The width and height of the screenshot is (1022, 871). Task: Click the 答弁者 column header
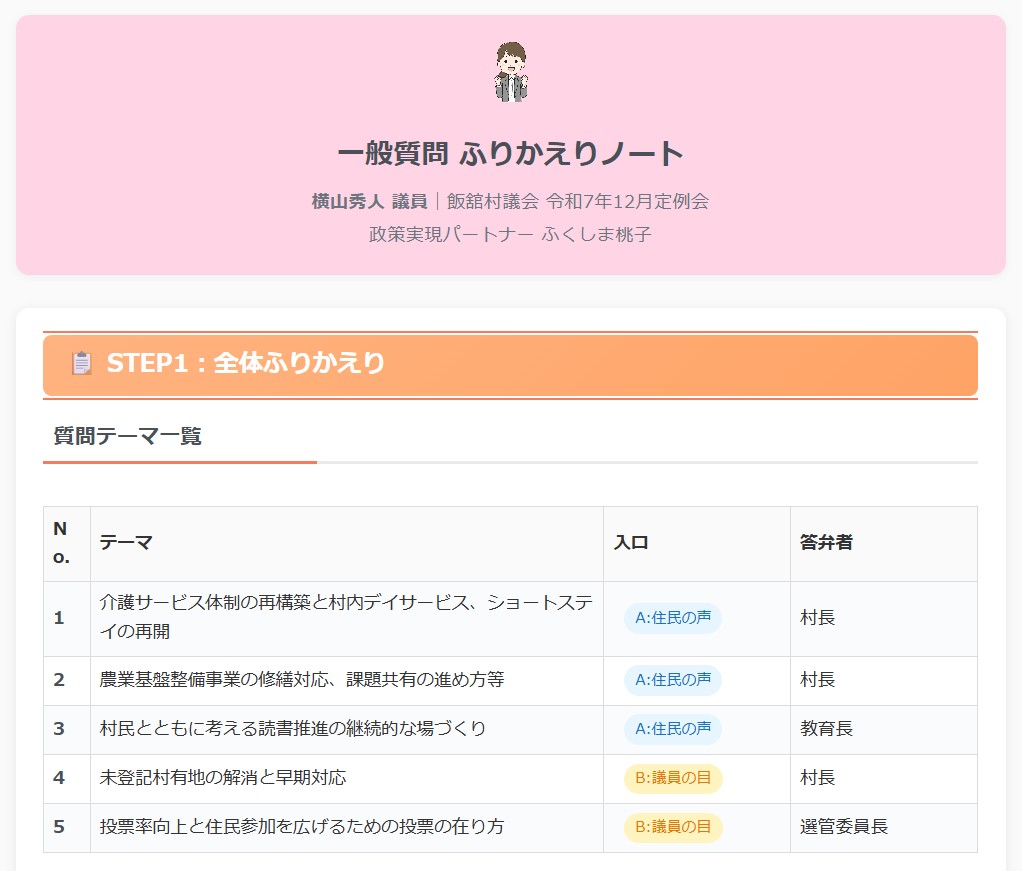pos(826,543)
